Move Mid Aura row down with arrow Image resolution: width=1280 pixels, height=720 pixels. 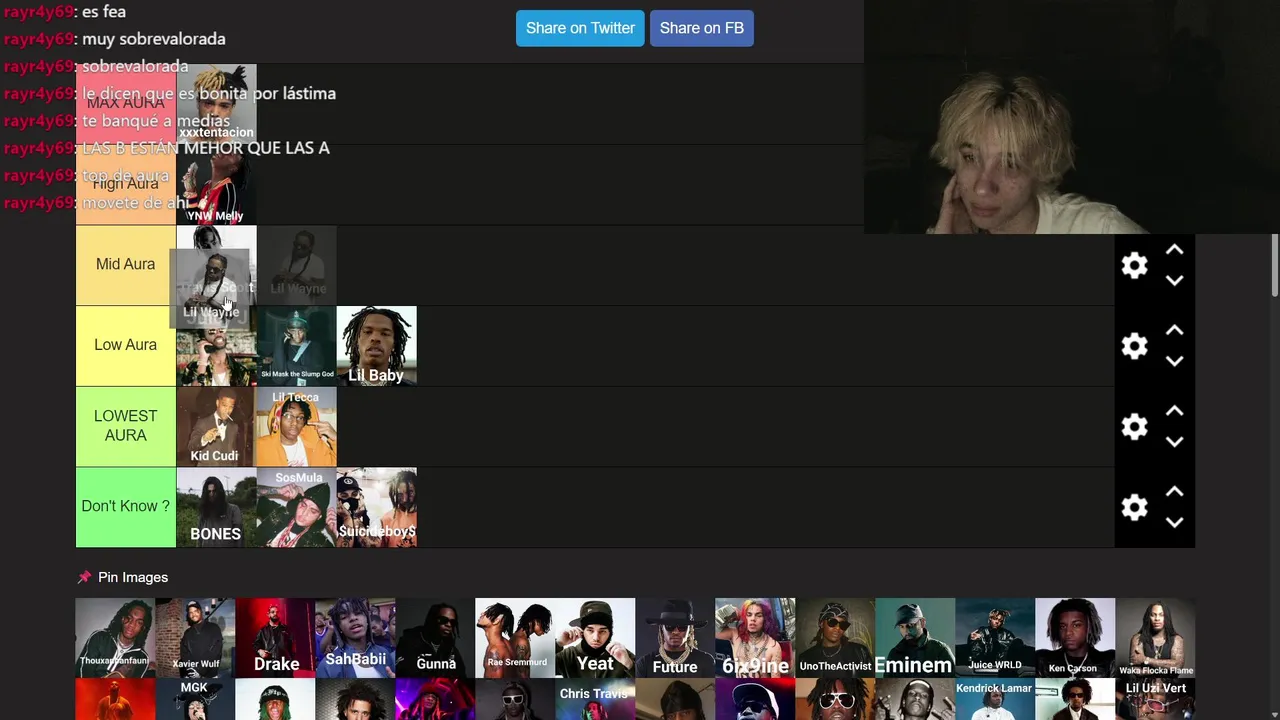coord(1174,281)
